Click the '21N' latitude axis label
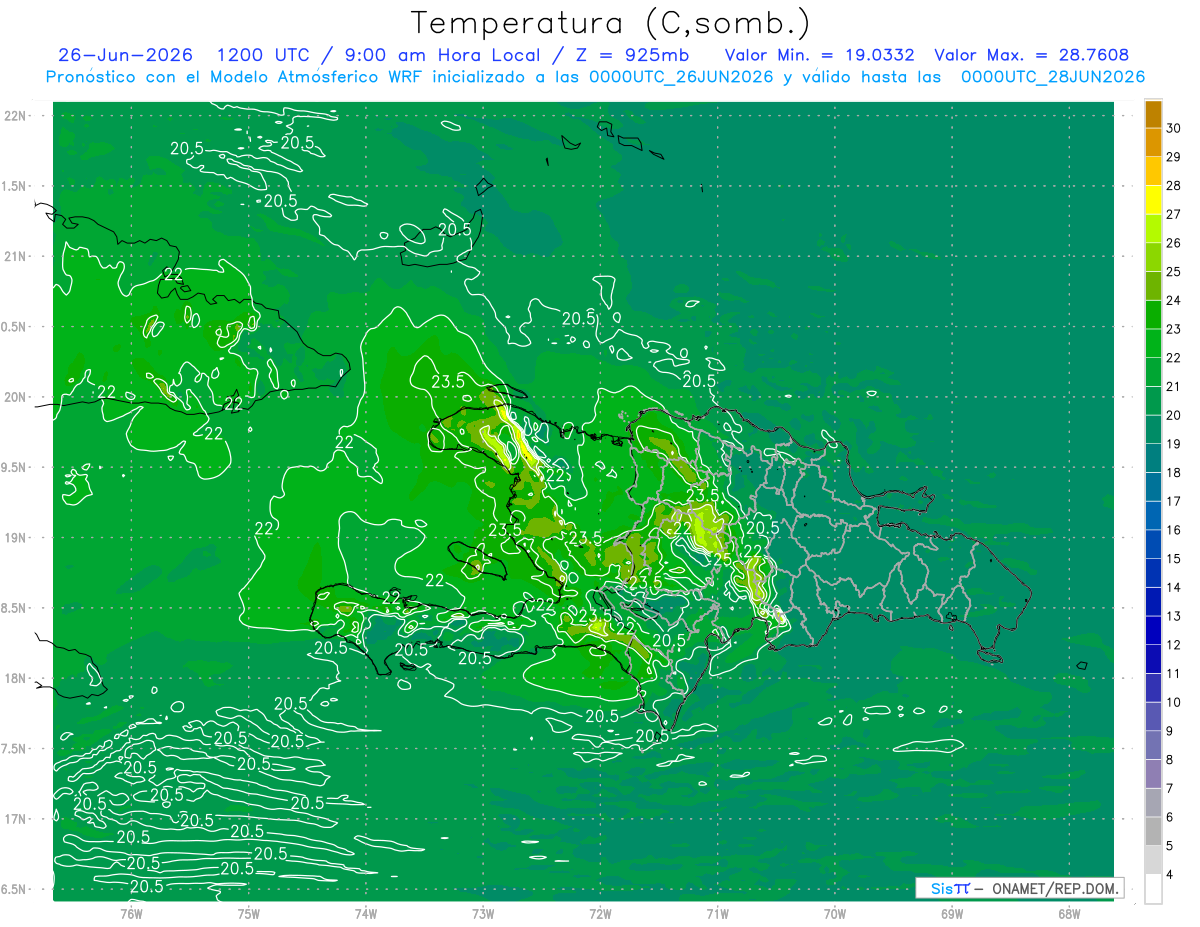Screen dimensions: 1200x927 click(15, 256)
